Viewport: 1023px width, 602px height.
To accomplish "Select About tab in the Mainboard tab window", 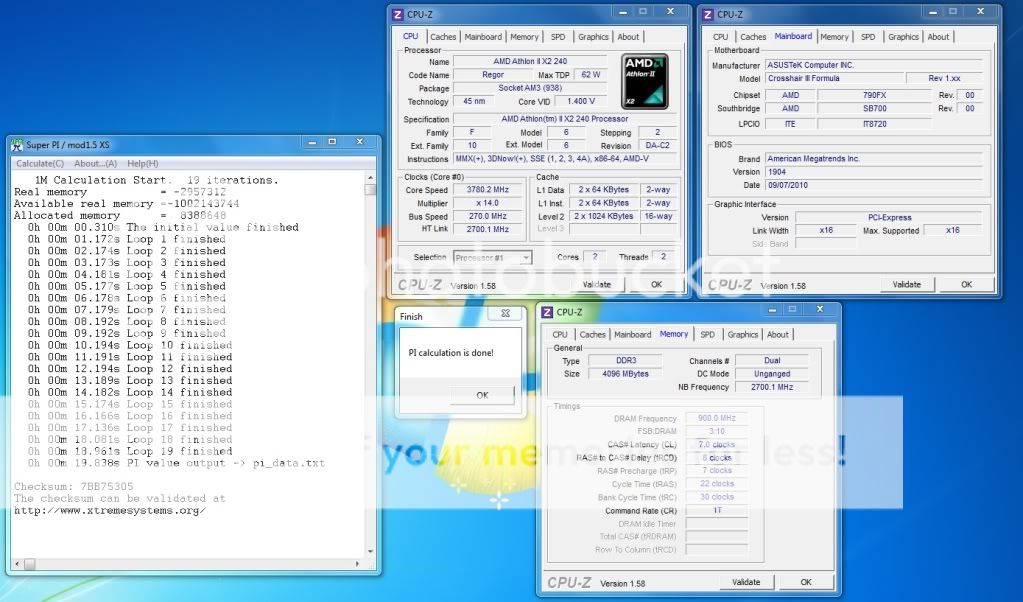I will (x=938, y=37).
